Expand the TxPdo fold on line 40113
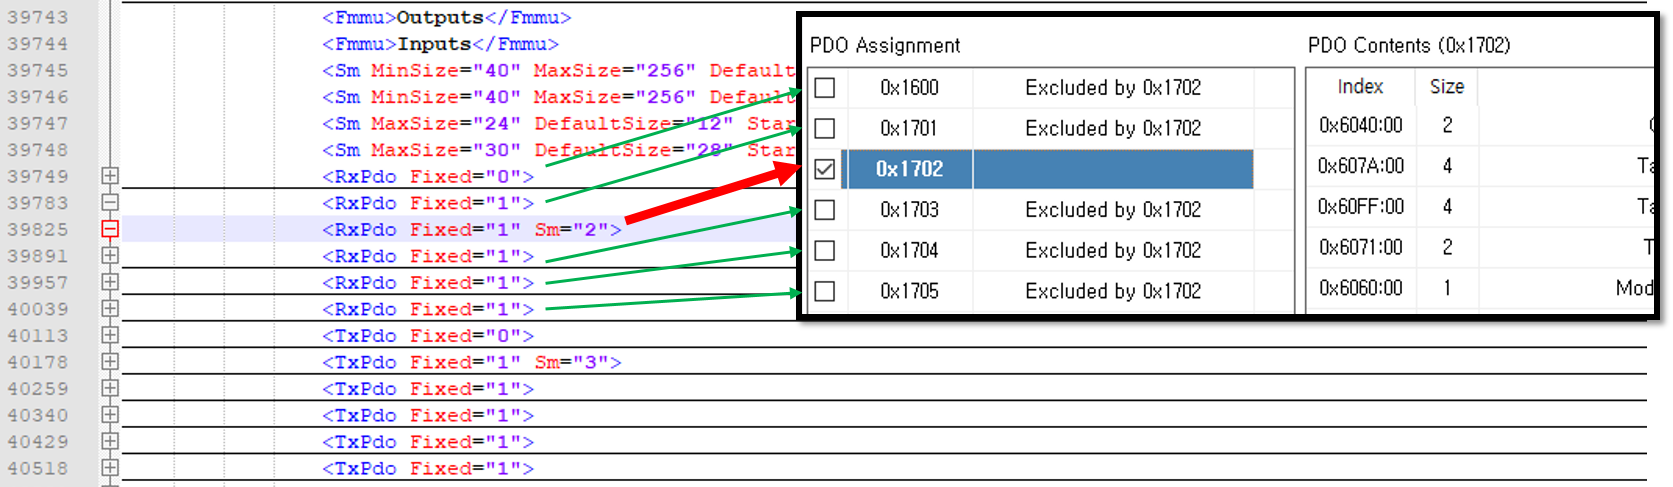The width and height of the screenshot is (1673, 487). (x=110, y=335)
